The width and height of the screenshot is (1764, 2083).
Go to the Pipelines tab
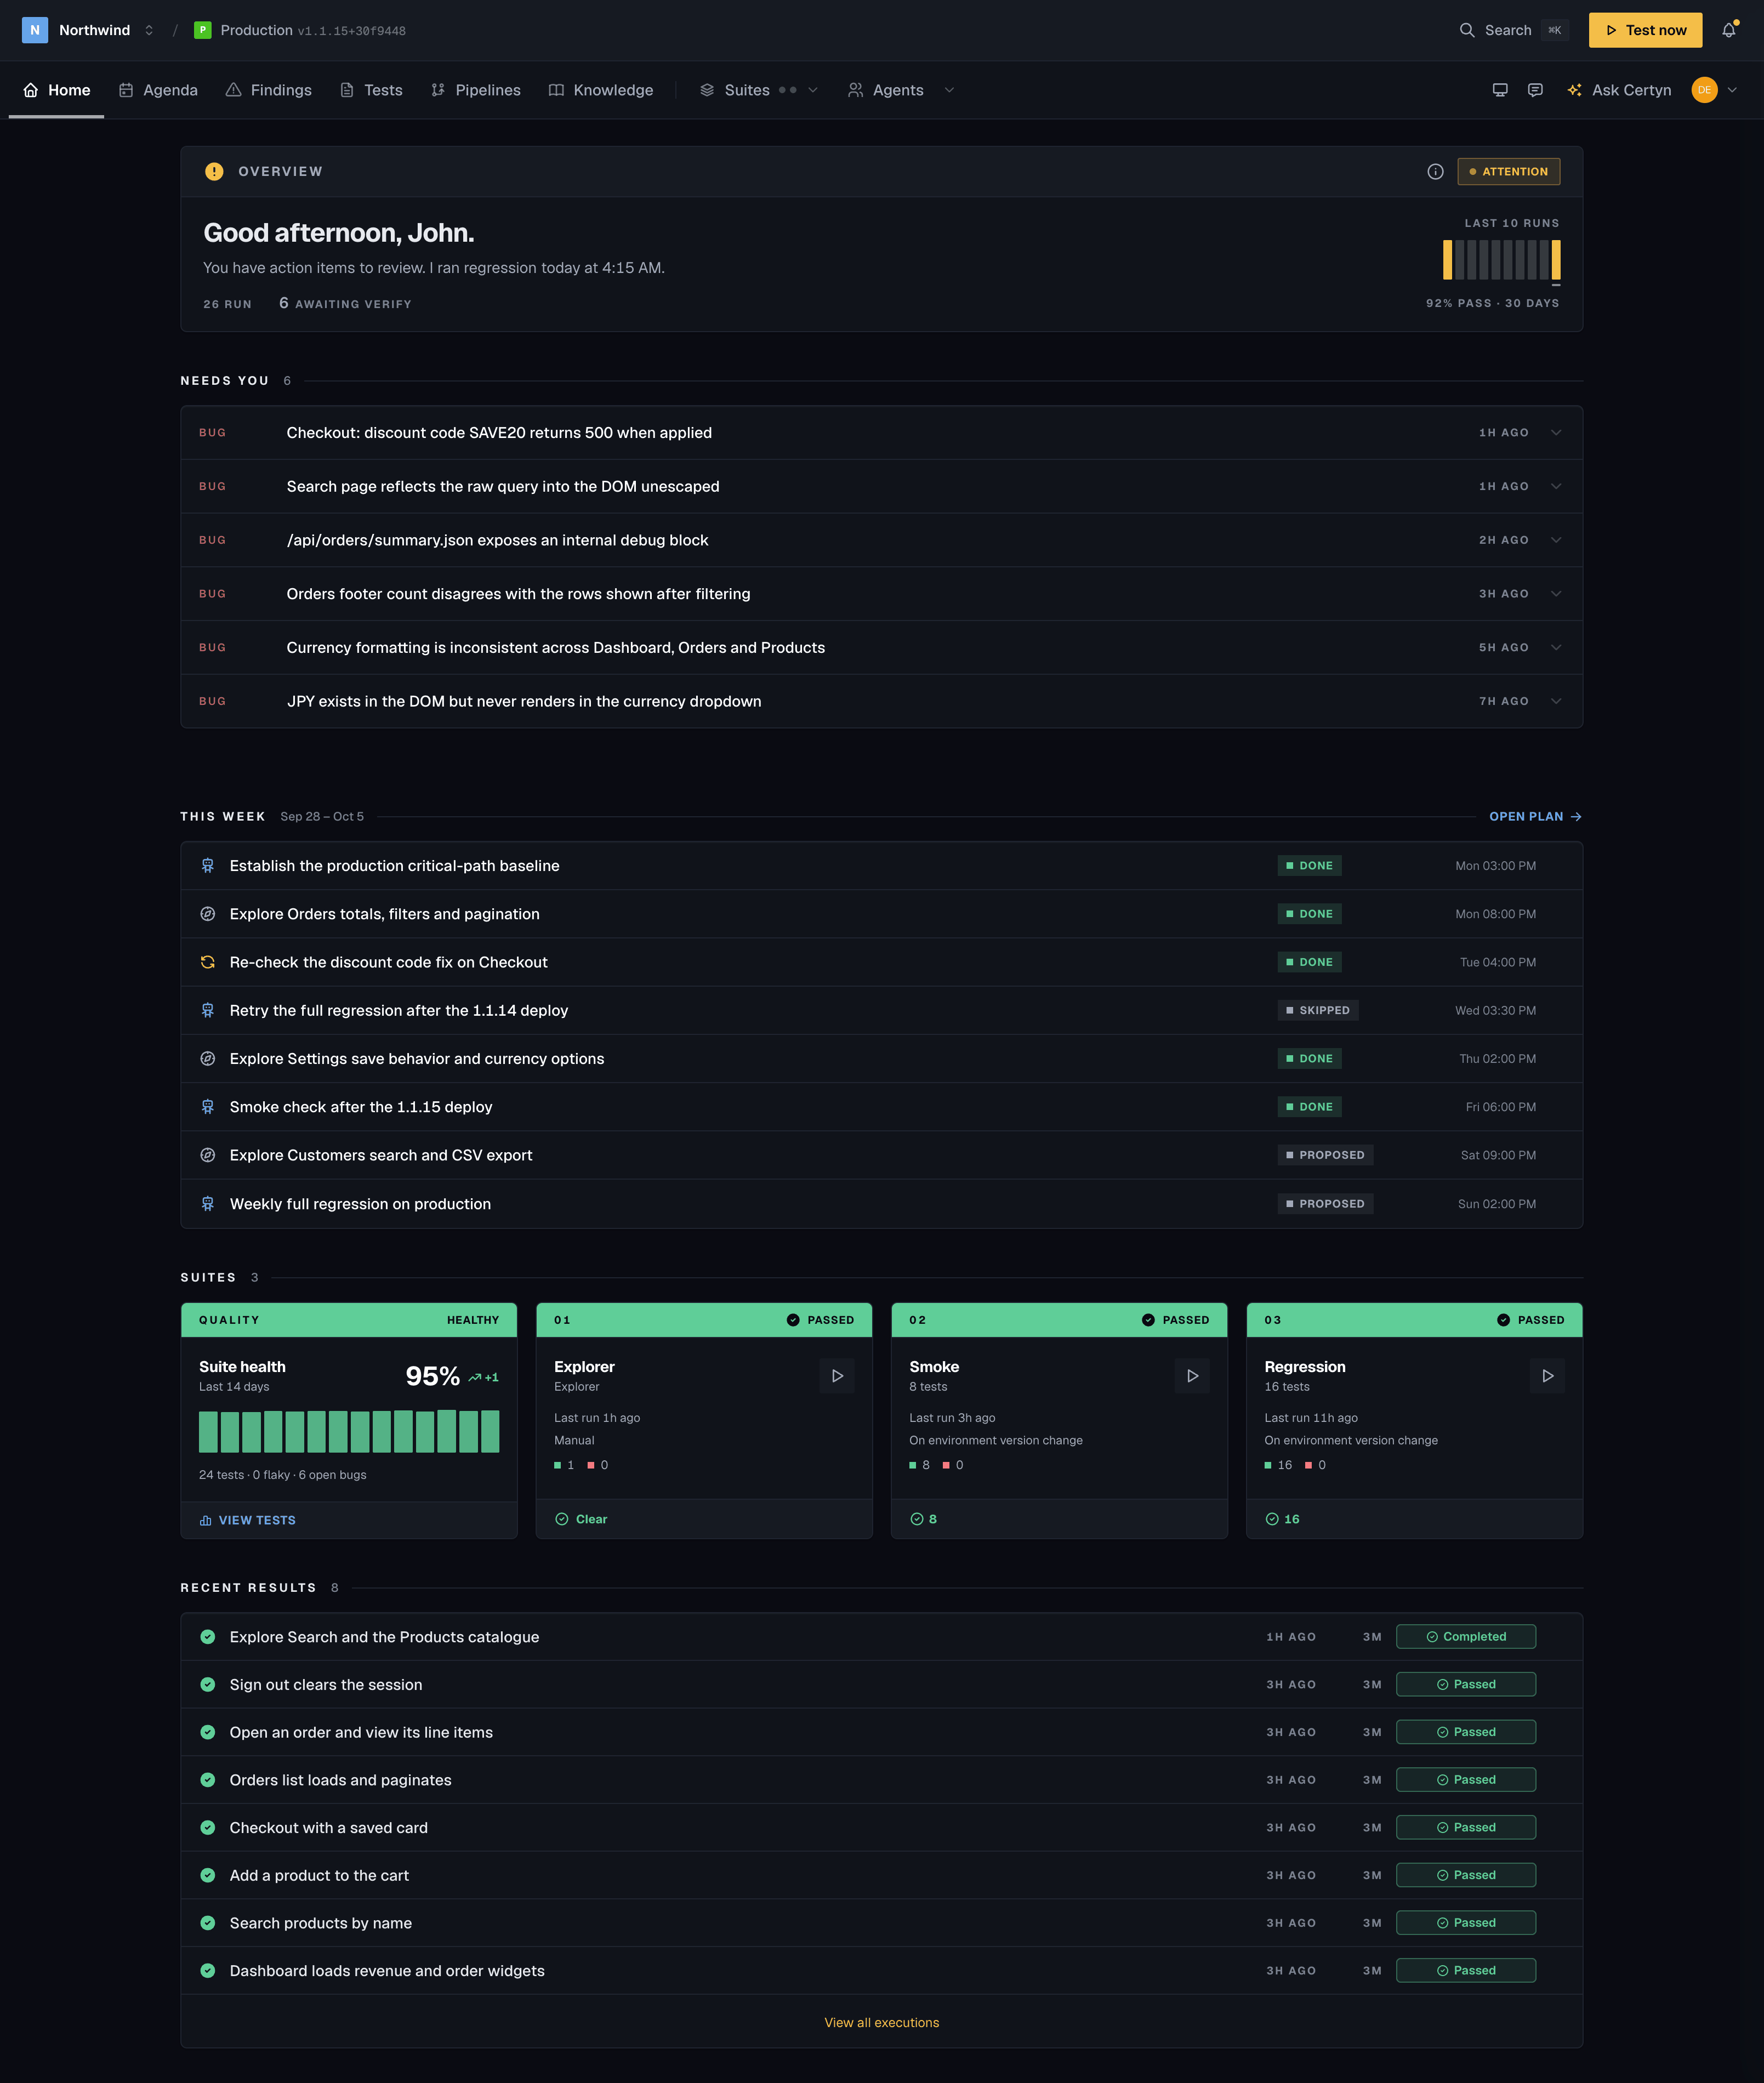[x=476, y=90]
